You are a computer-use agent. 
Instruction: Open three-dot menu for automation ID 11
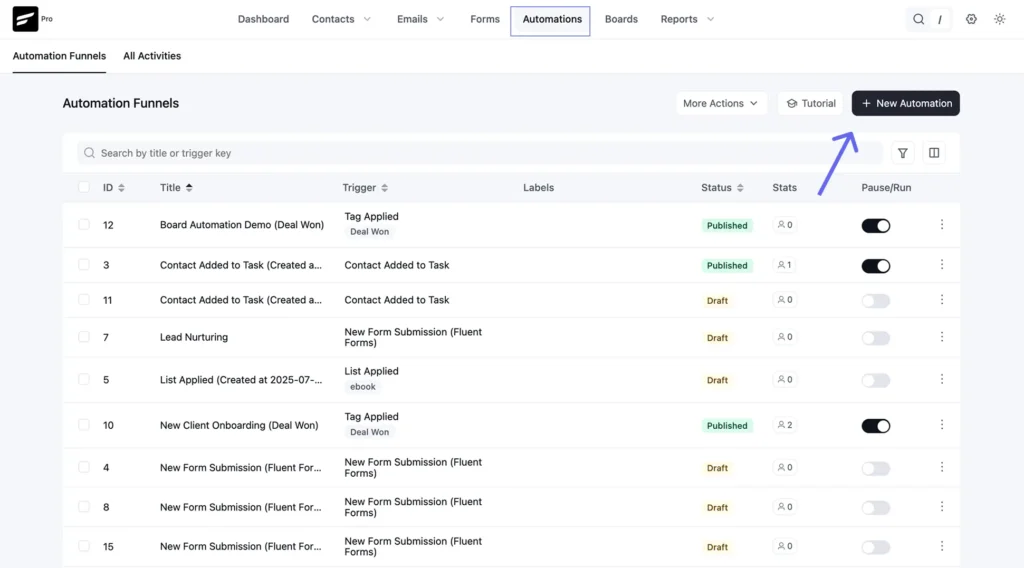pyautogui.click(x=942, y=300)
